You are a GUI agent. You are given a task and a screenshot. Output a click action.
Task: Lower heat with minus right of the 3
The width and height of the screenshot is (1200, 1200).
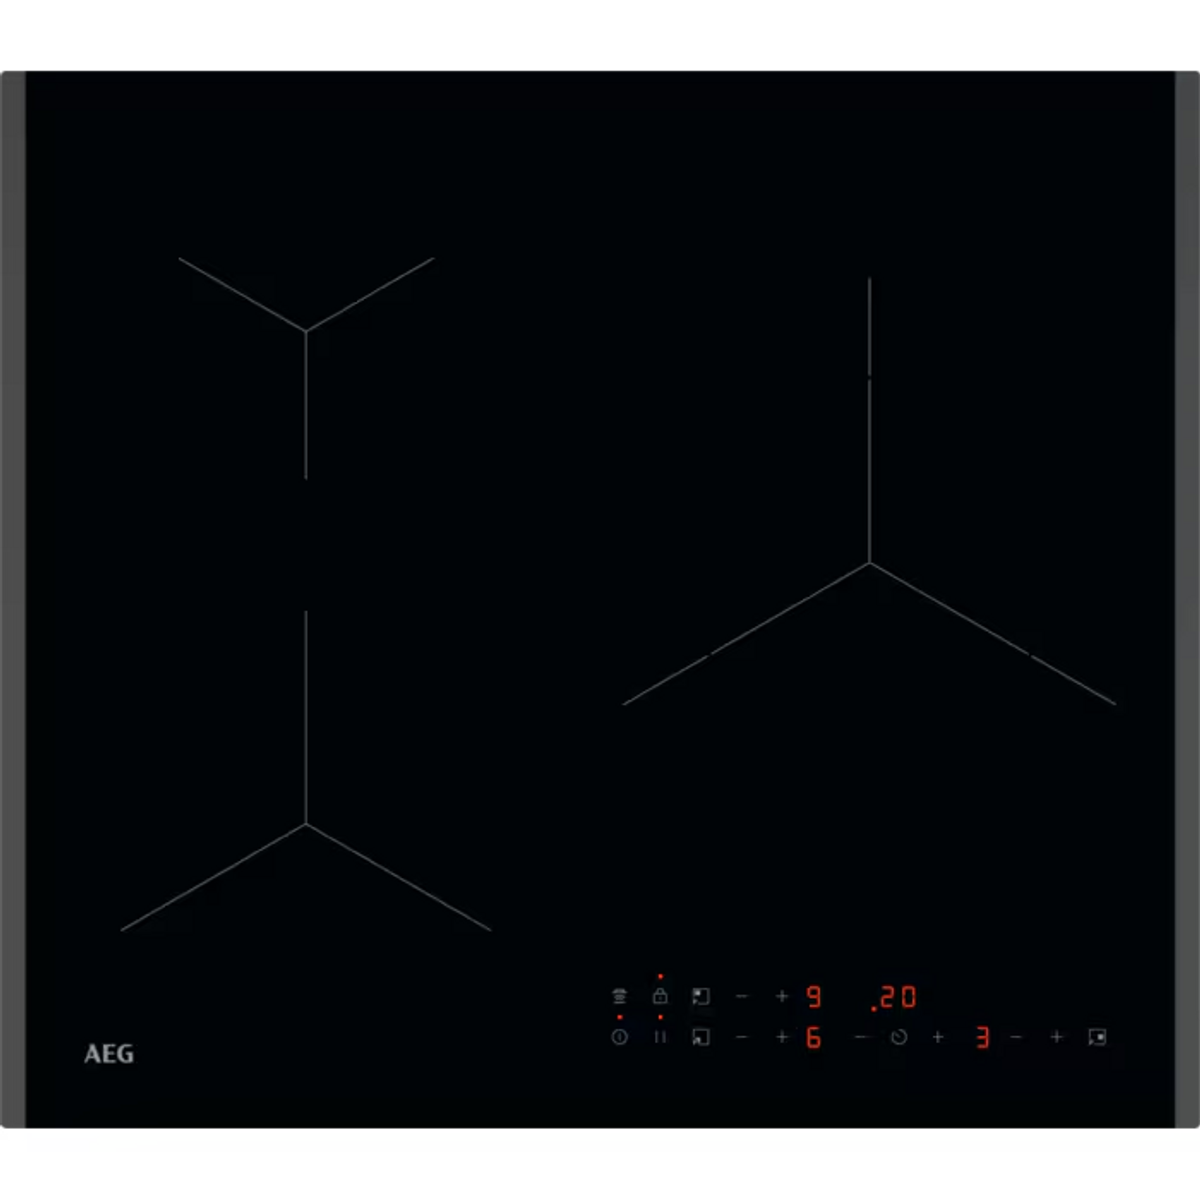1016,1037
